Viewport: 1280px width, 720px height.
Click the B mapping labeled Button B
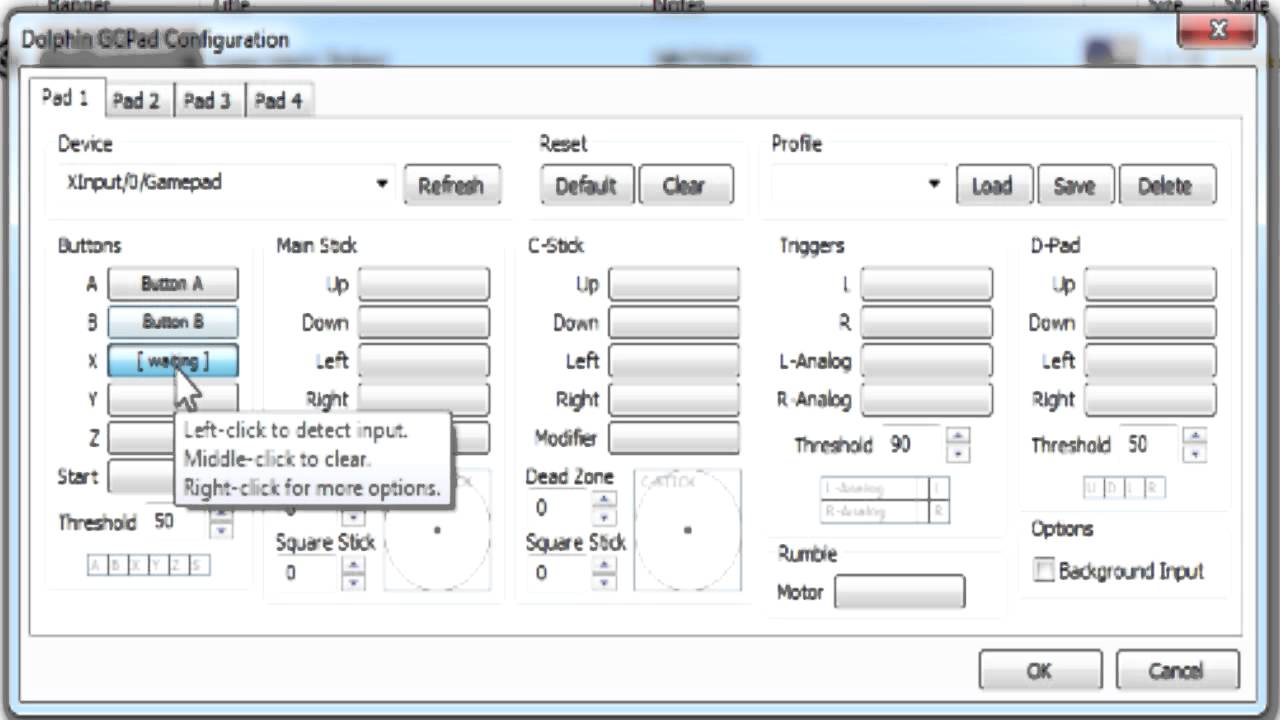173,322
